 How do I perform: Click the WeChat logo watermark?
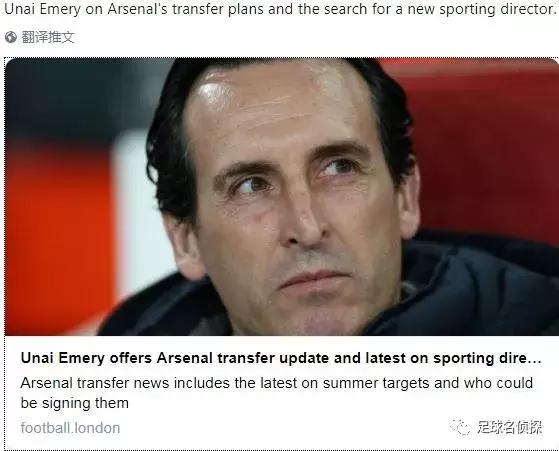coord(460,427)
